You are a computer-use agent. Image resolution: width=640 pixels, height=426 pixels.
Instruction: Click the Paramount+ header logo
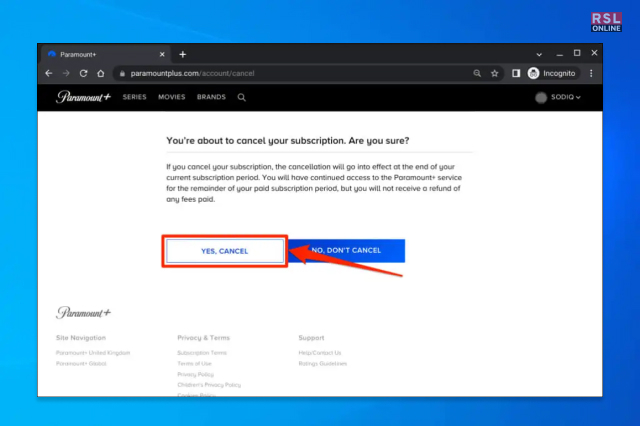click(84, 97)
